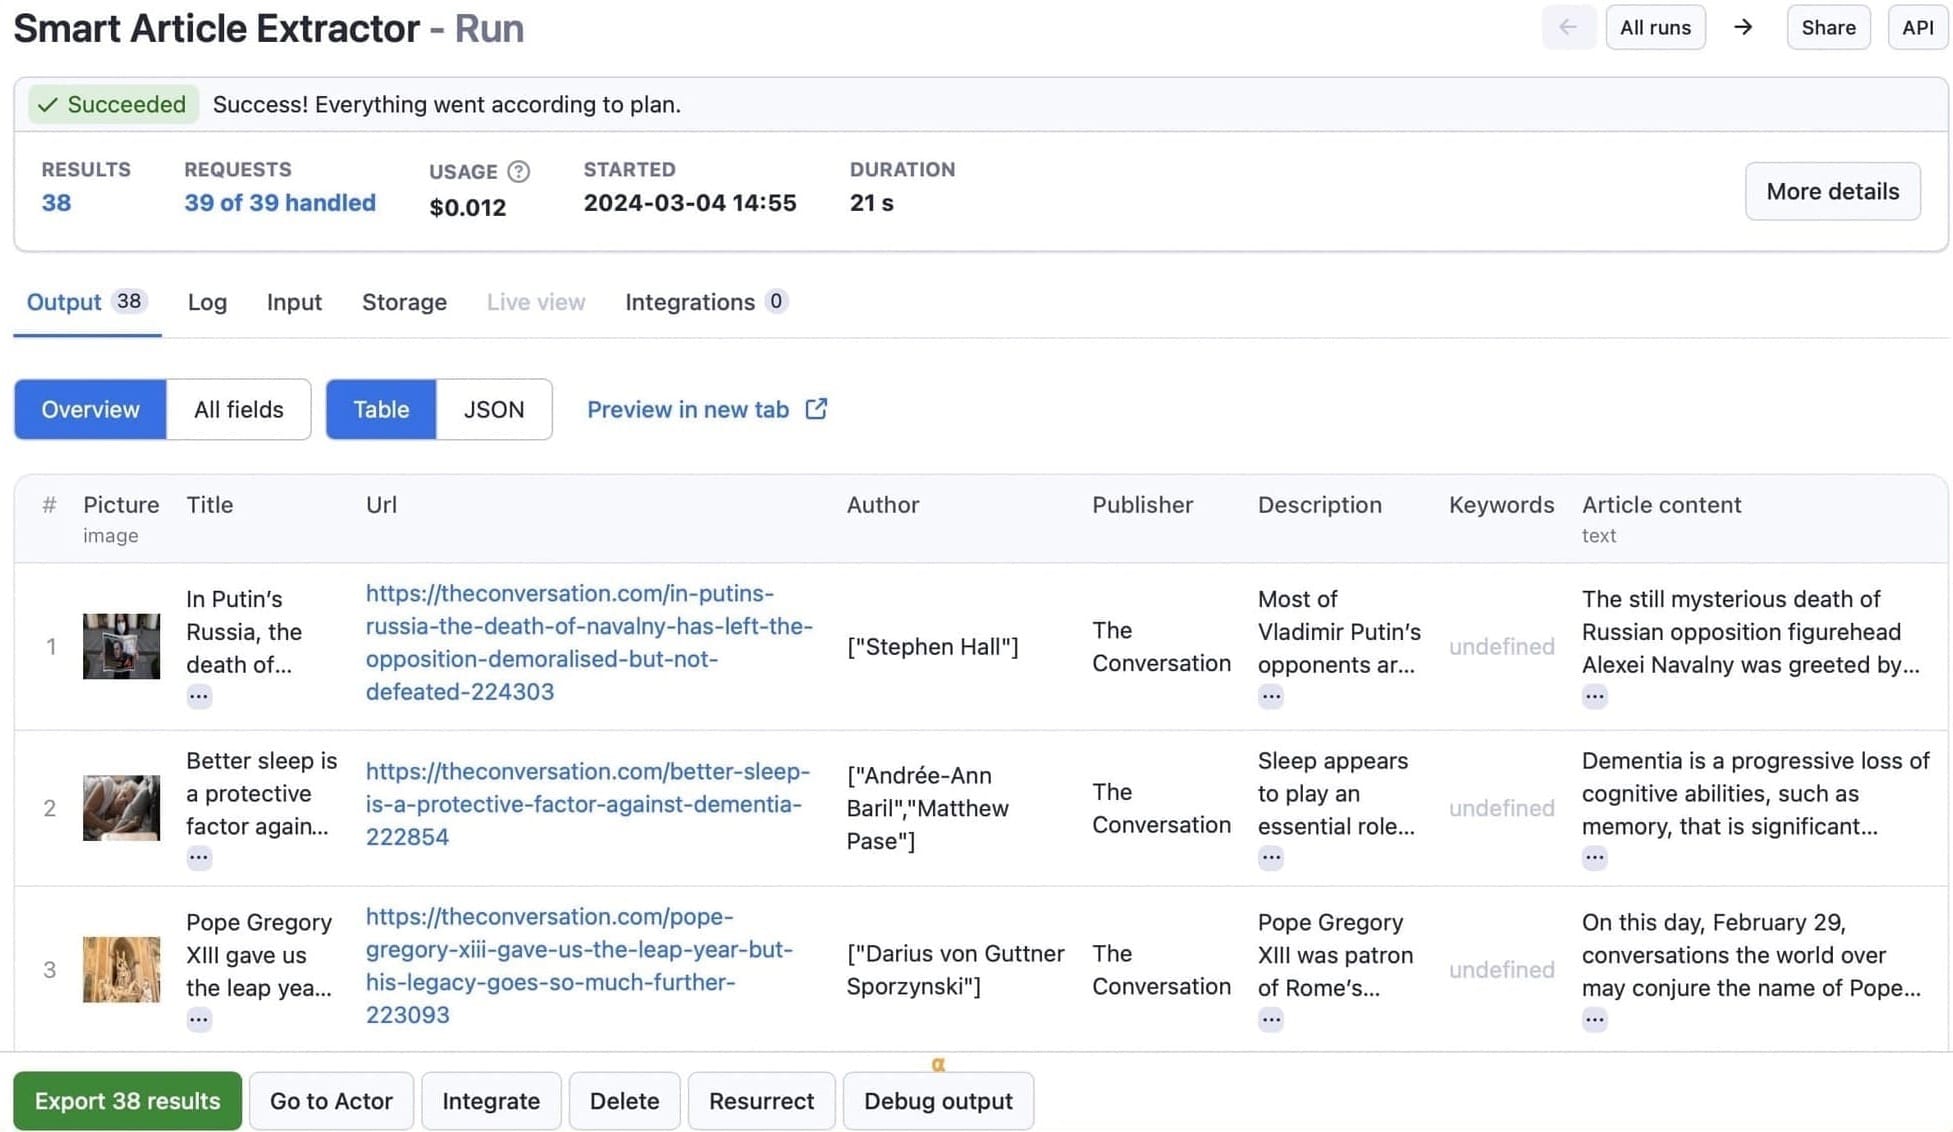The height and width of the screenshot is (1132, 1953).
Task: Switch output format to JSON
Action: click(493, 409)
